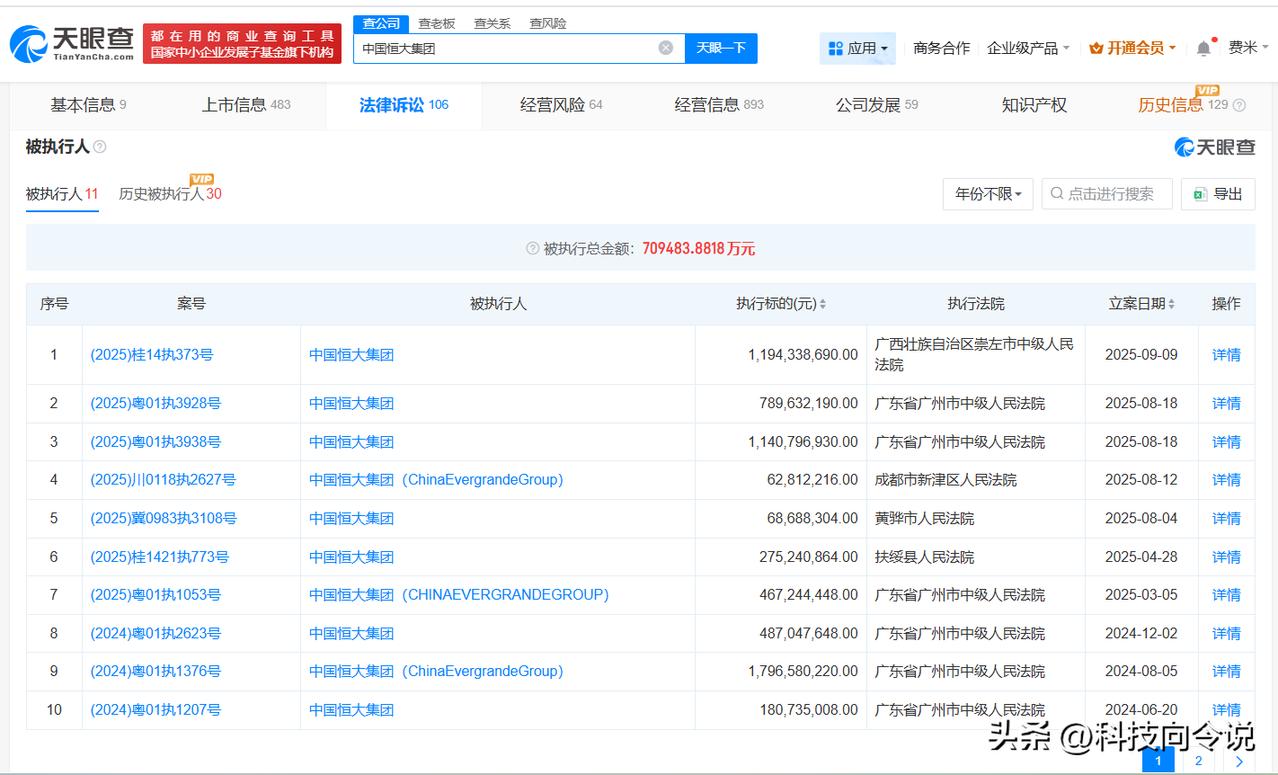Open the notification bell
The width and height of the screenshot is (1278, 775).
tap(1204, 48)
